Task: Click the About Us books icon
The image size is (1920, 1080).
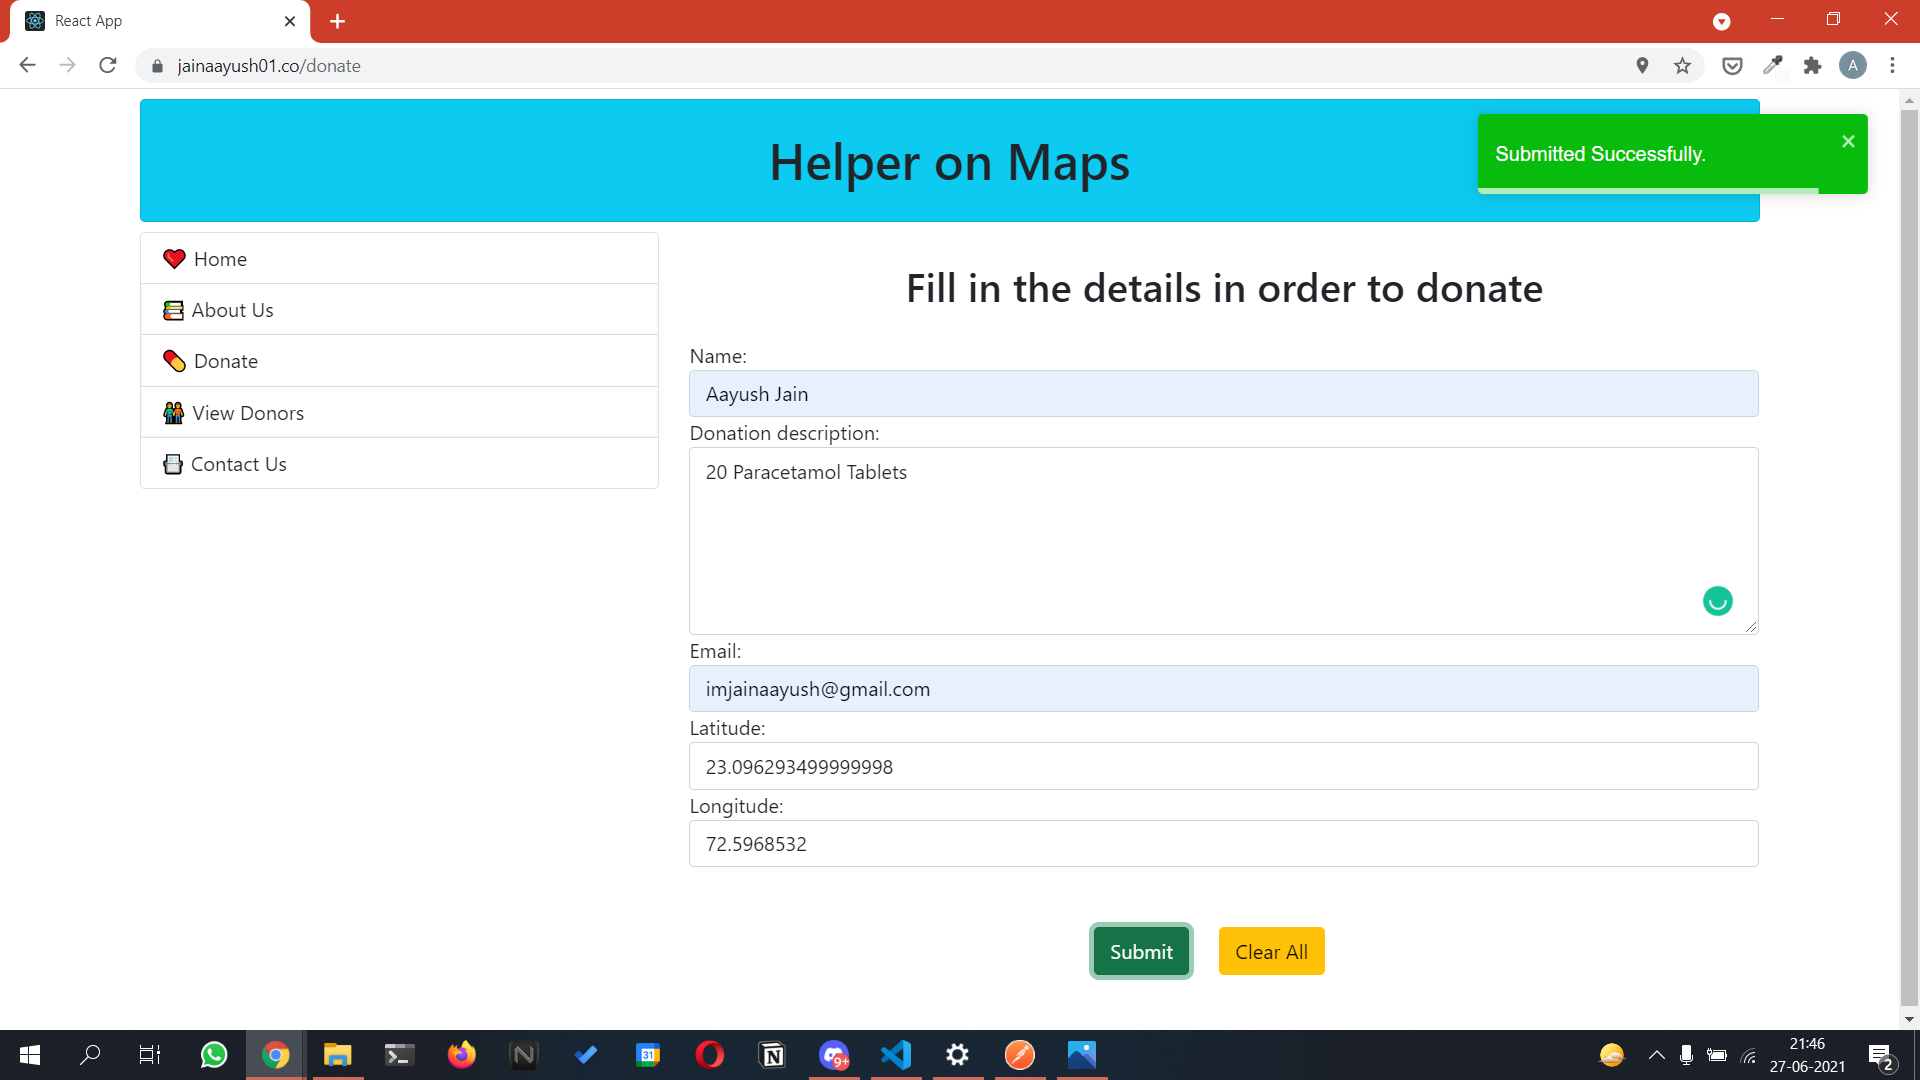Action: click(173, 311)
